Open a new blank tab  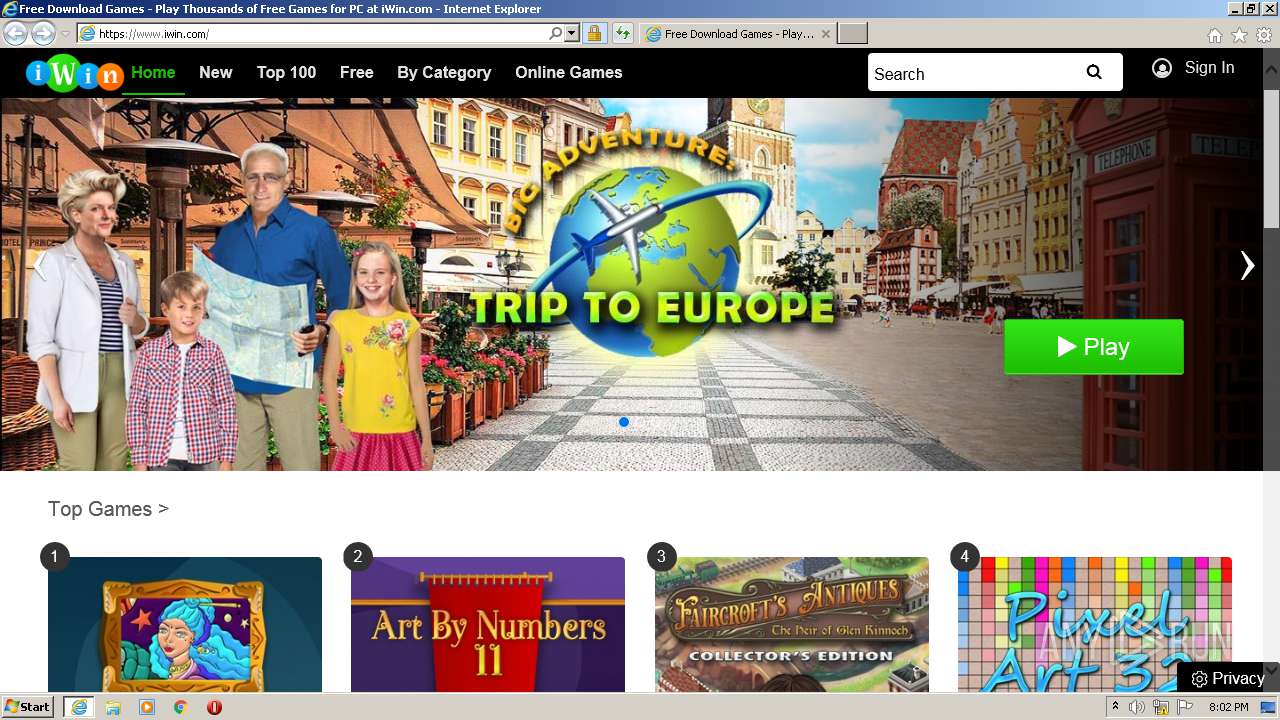(x=852, y=34)
